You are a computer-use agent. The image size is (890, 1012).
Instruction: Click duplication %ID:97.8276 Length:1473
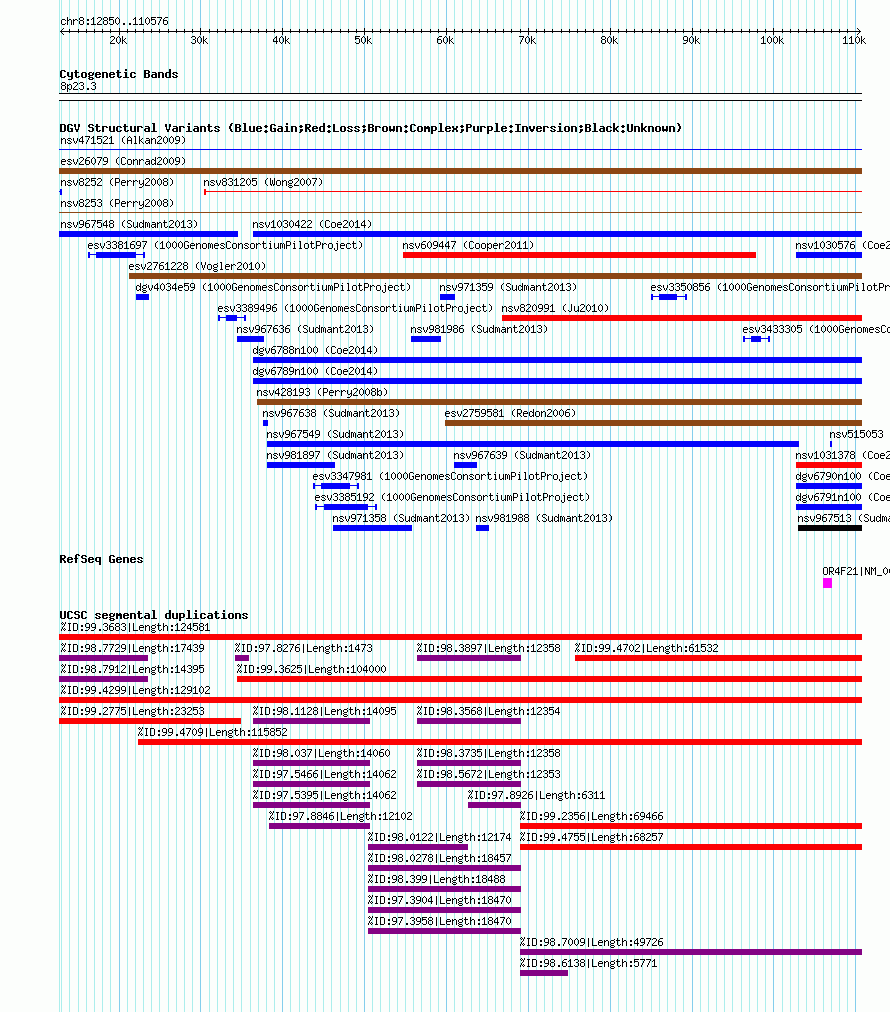coord(303,648)
